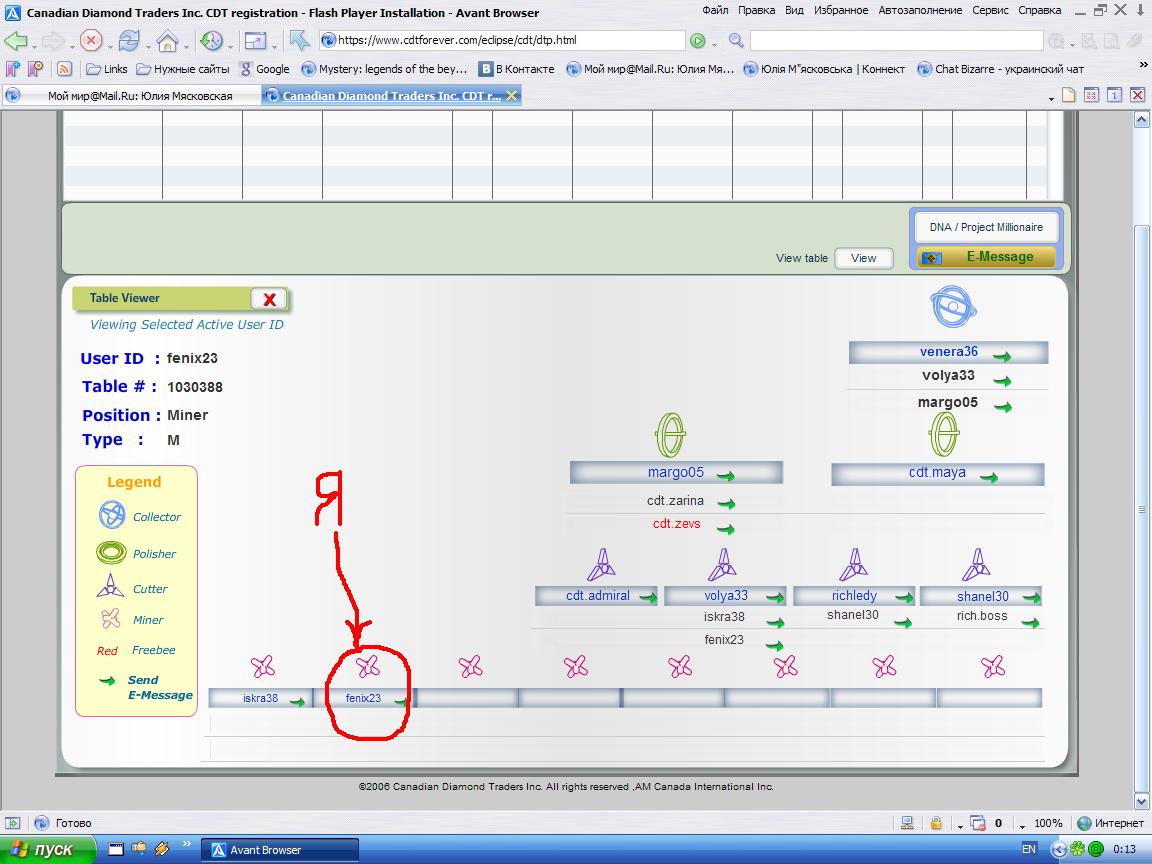
Task: Expand the history button dropdown arrow
Action: click(230, 45)
